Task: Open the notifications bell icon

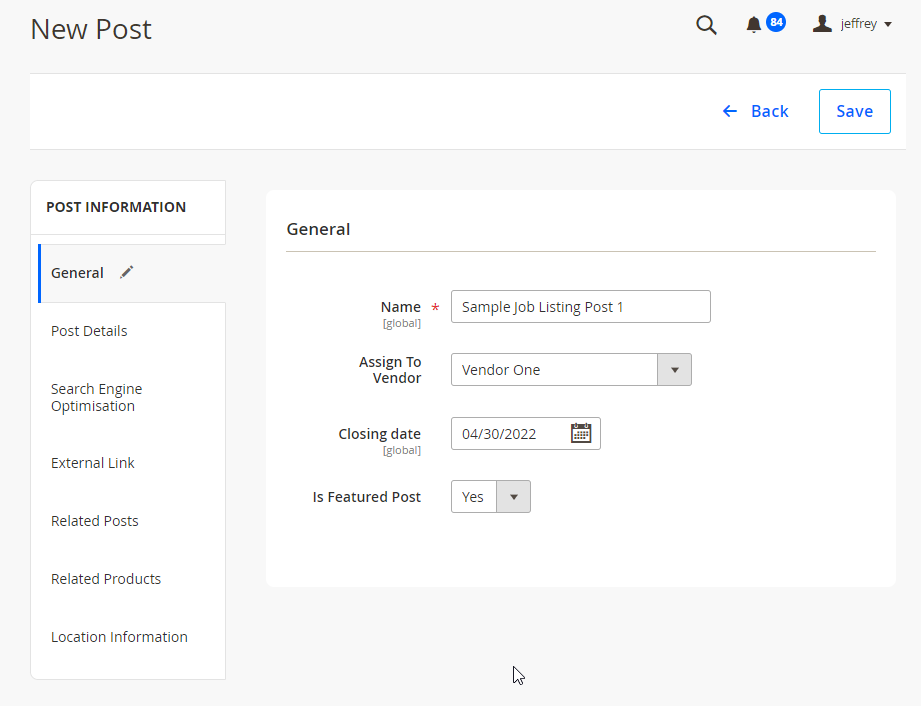Action: 754,25
